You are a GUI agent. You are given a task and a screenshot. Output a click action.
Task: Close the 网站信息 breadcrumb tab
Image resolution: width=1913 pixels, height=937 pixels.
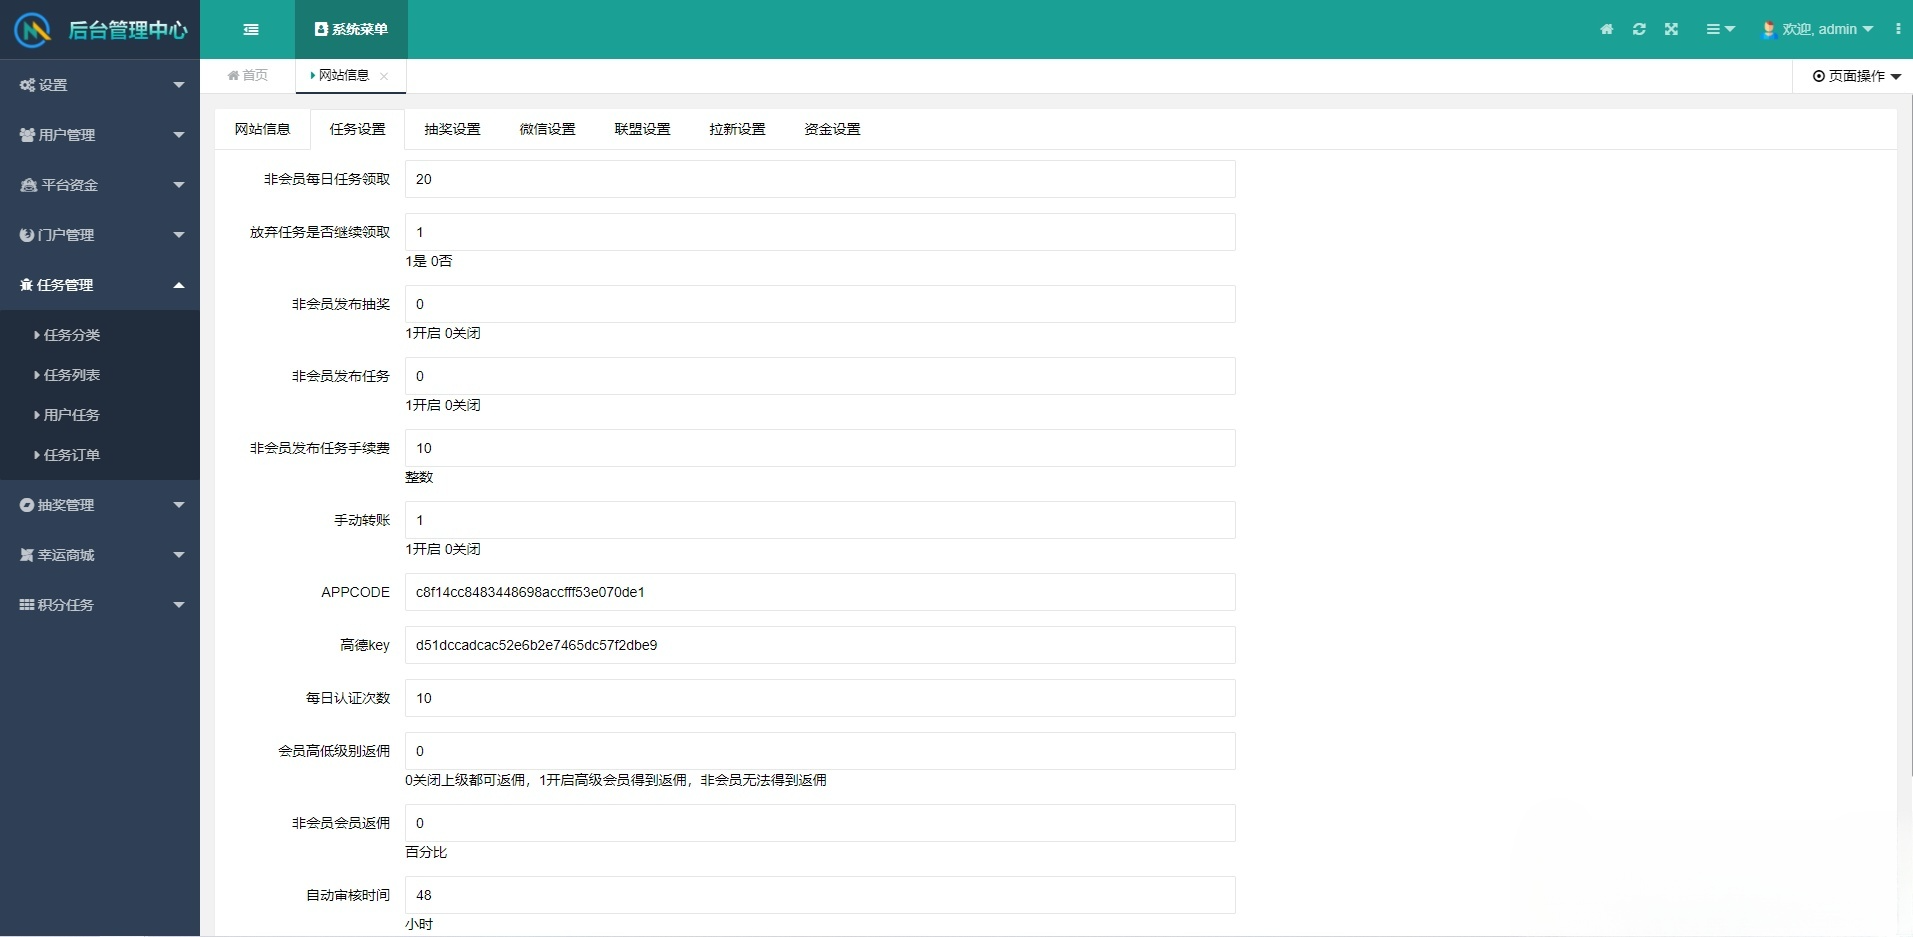coord(384,75)
